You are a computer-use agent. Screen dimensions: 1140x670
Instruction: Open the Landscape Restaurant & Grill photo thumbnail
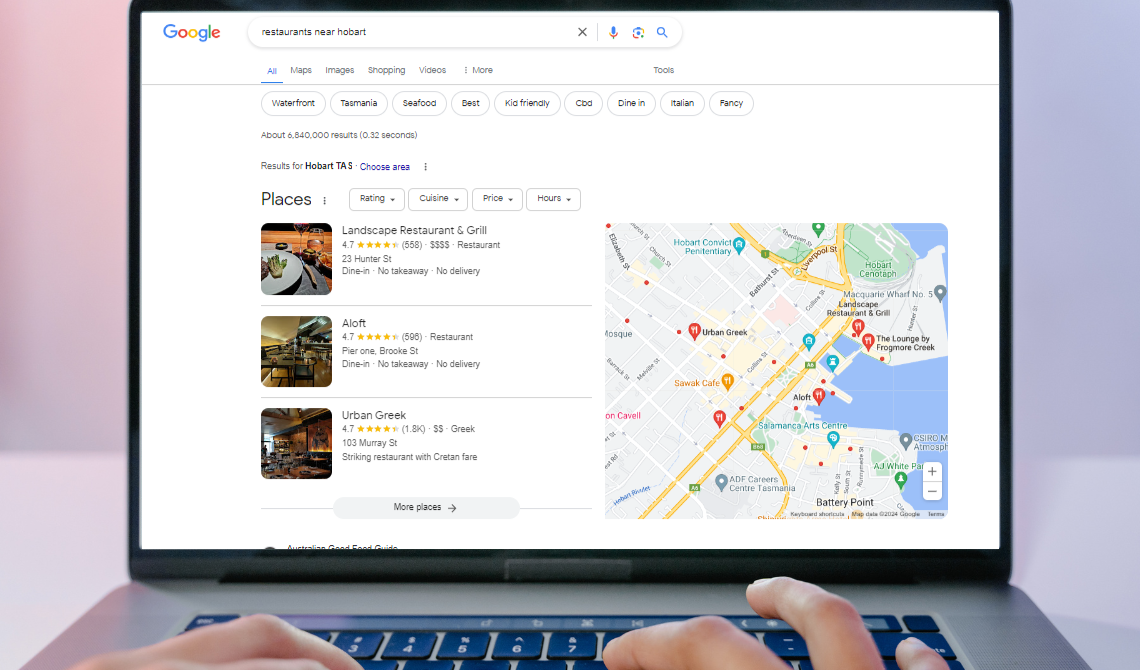[297, 259]
